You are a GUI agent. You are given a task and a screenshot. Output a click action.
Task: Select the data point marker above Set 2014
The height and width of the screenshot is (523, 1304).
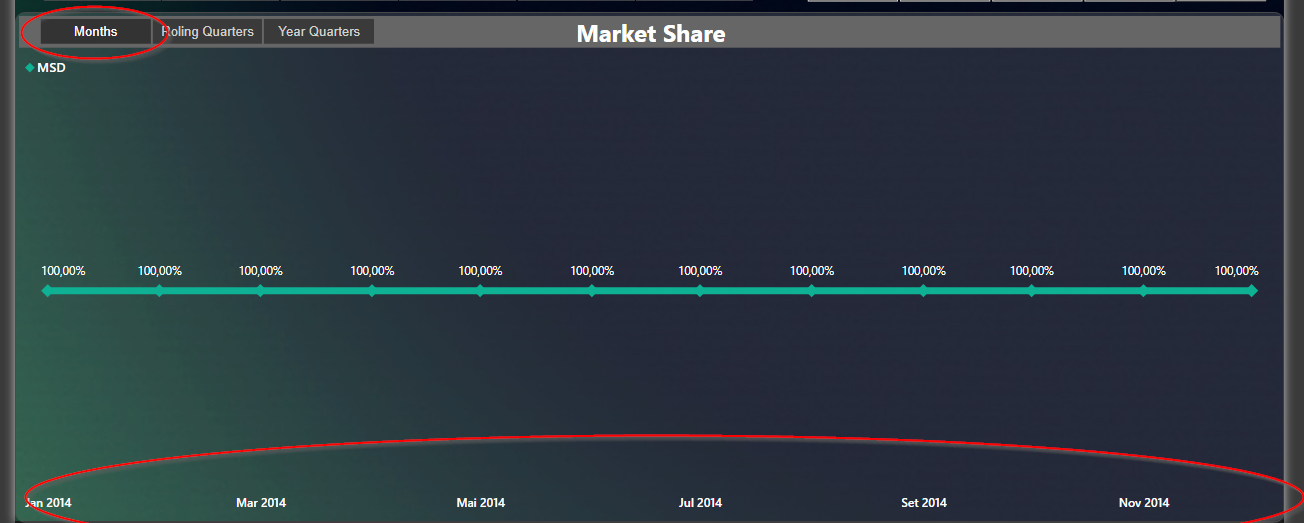point(923,291)
